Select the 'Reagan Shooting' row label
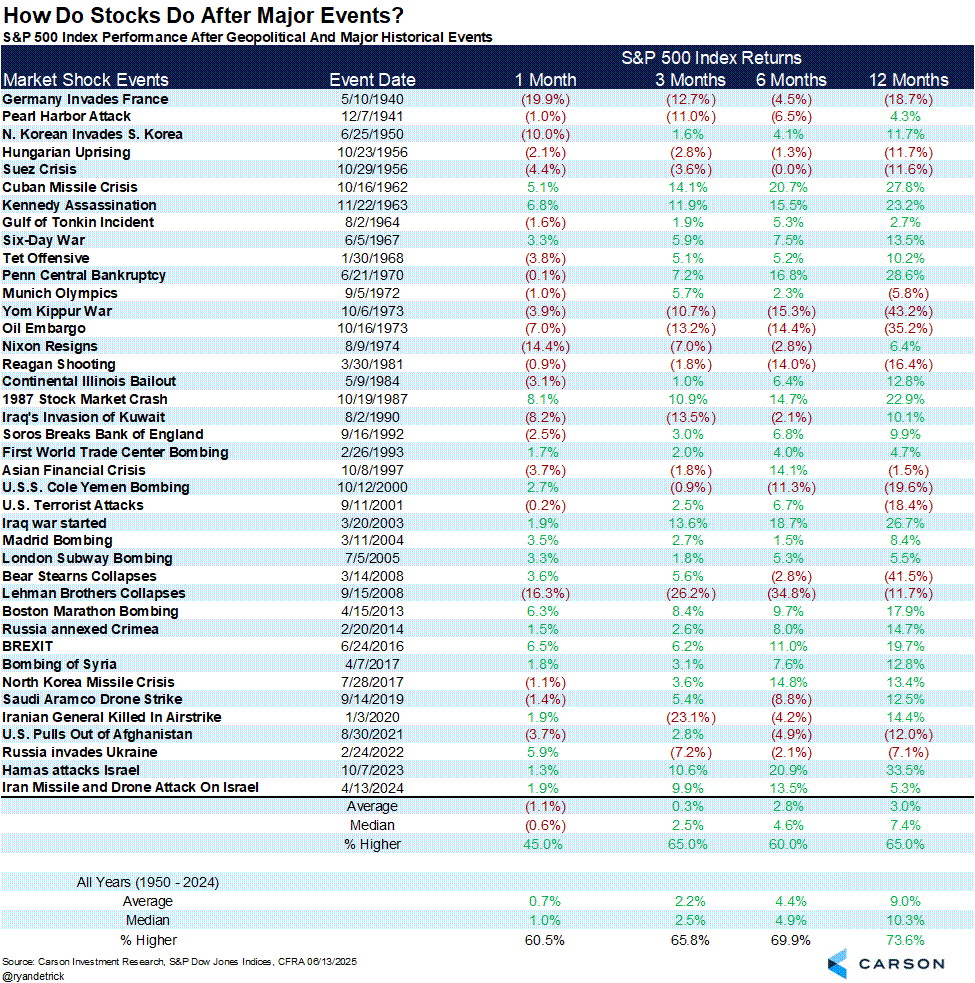Screen dimensions: 975x983 [x=59, y=364]
